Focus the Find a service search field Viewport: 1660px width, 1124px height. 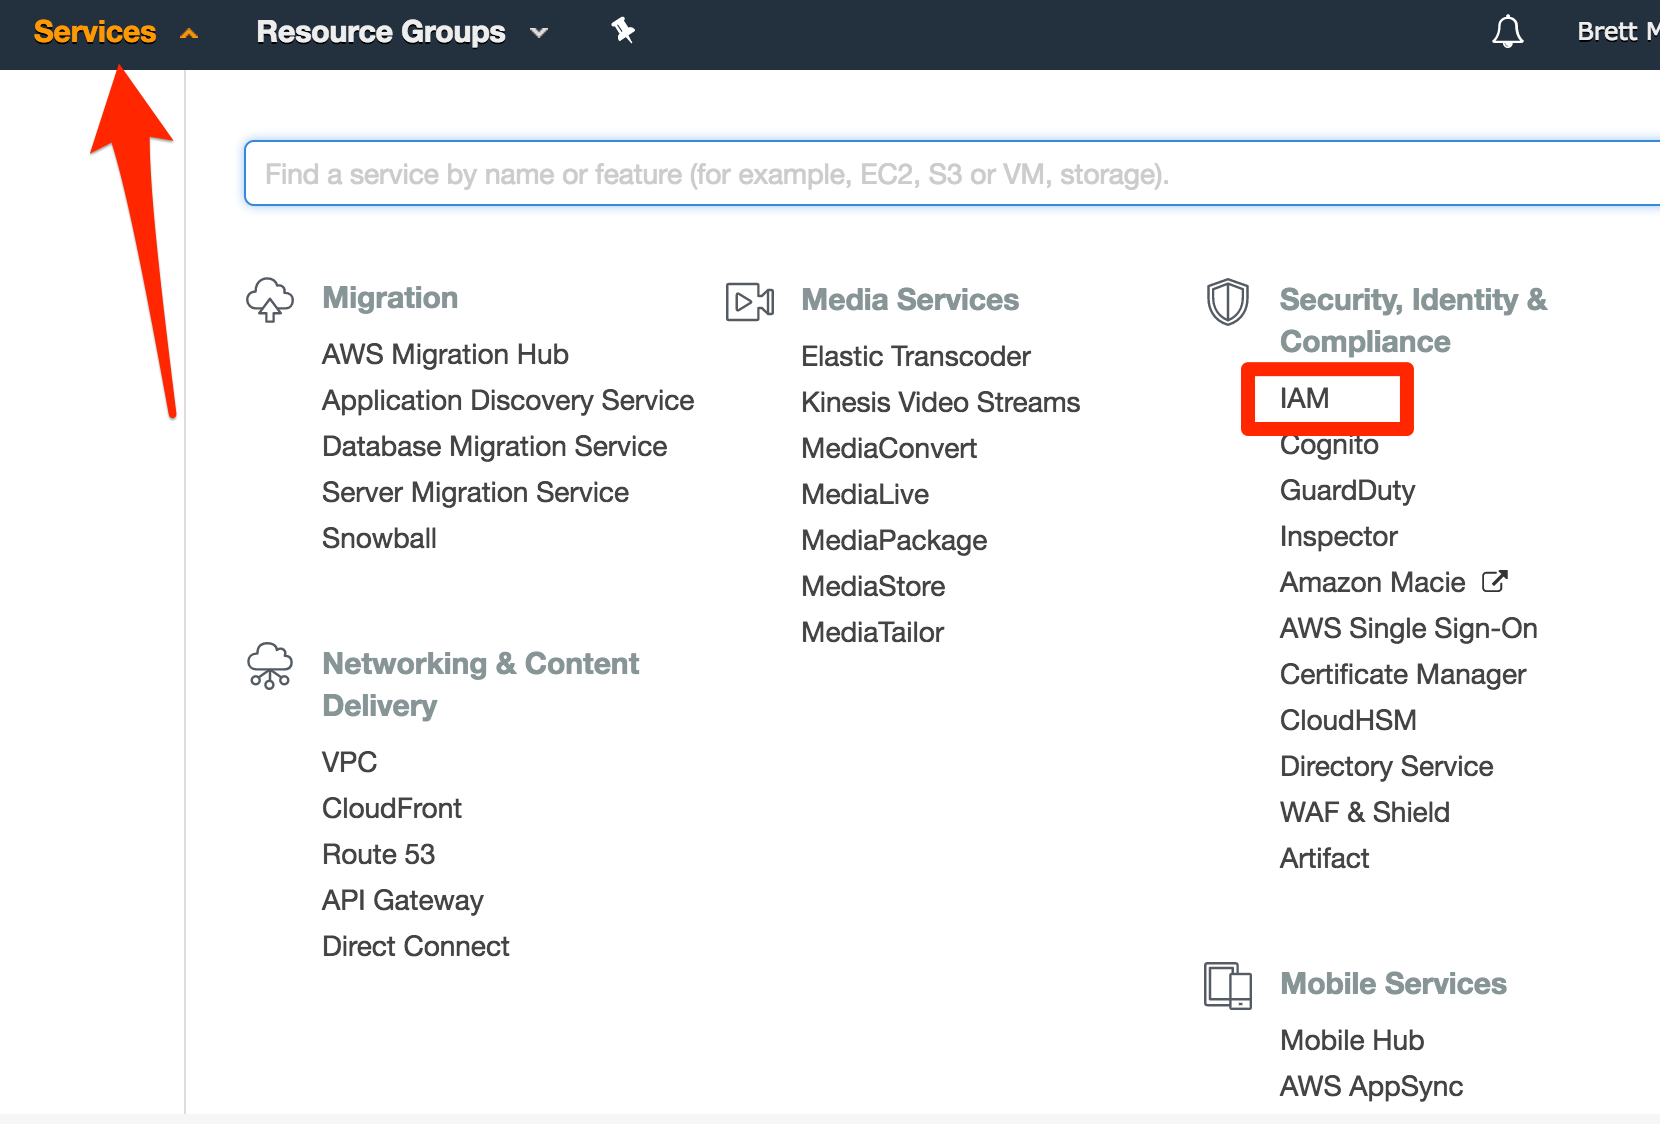[x=952, y=174]
